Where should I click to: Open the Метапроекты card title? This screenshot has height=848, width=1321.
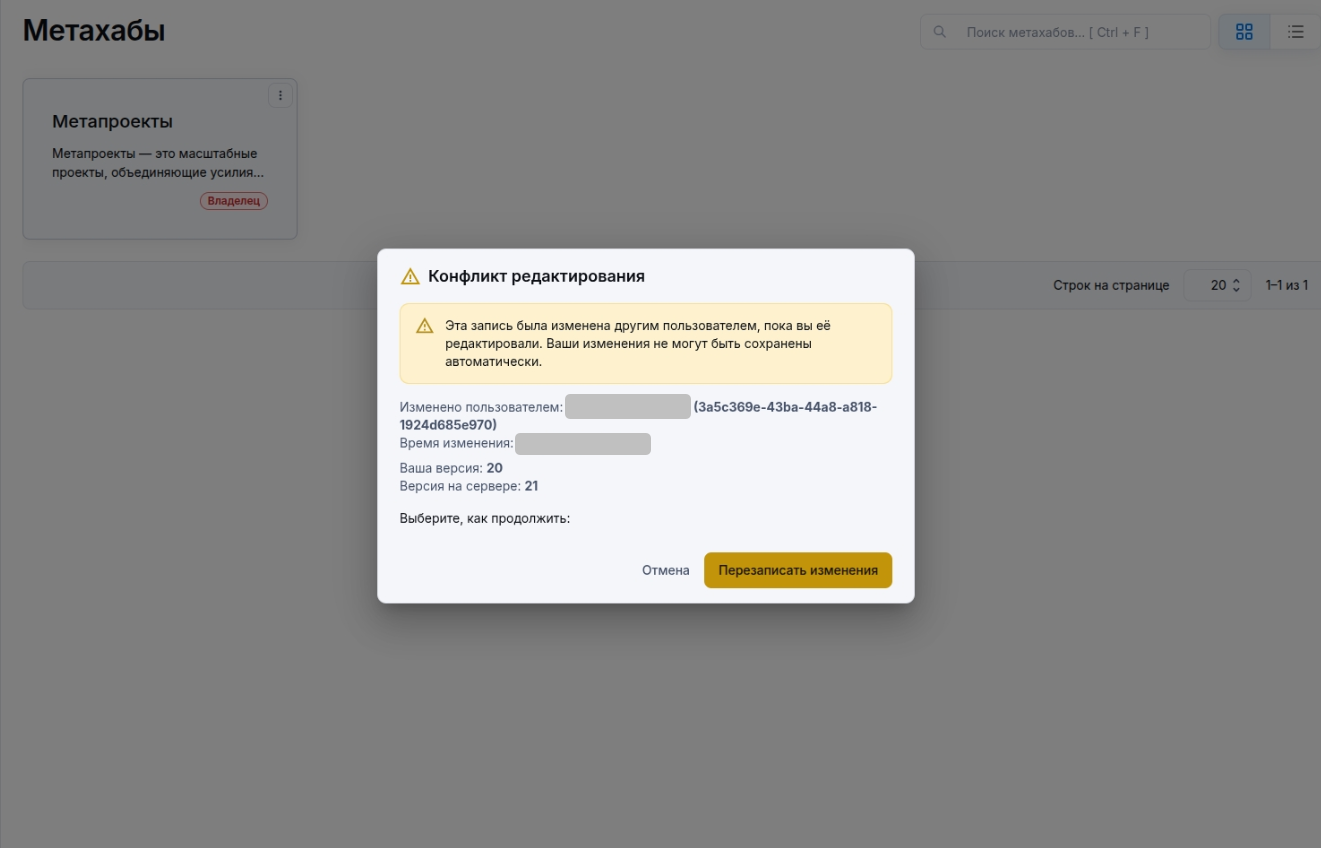(x=112, y=122)
